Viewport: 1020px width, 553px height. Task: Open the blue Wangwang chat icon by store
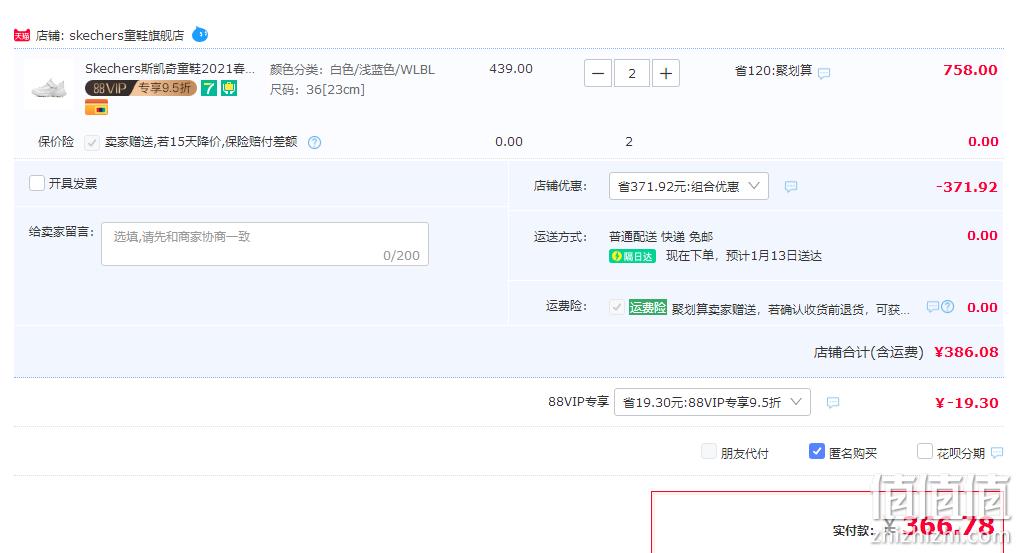[200, 34]
